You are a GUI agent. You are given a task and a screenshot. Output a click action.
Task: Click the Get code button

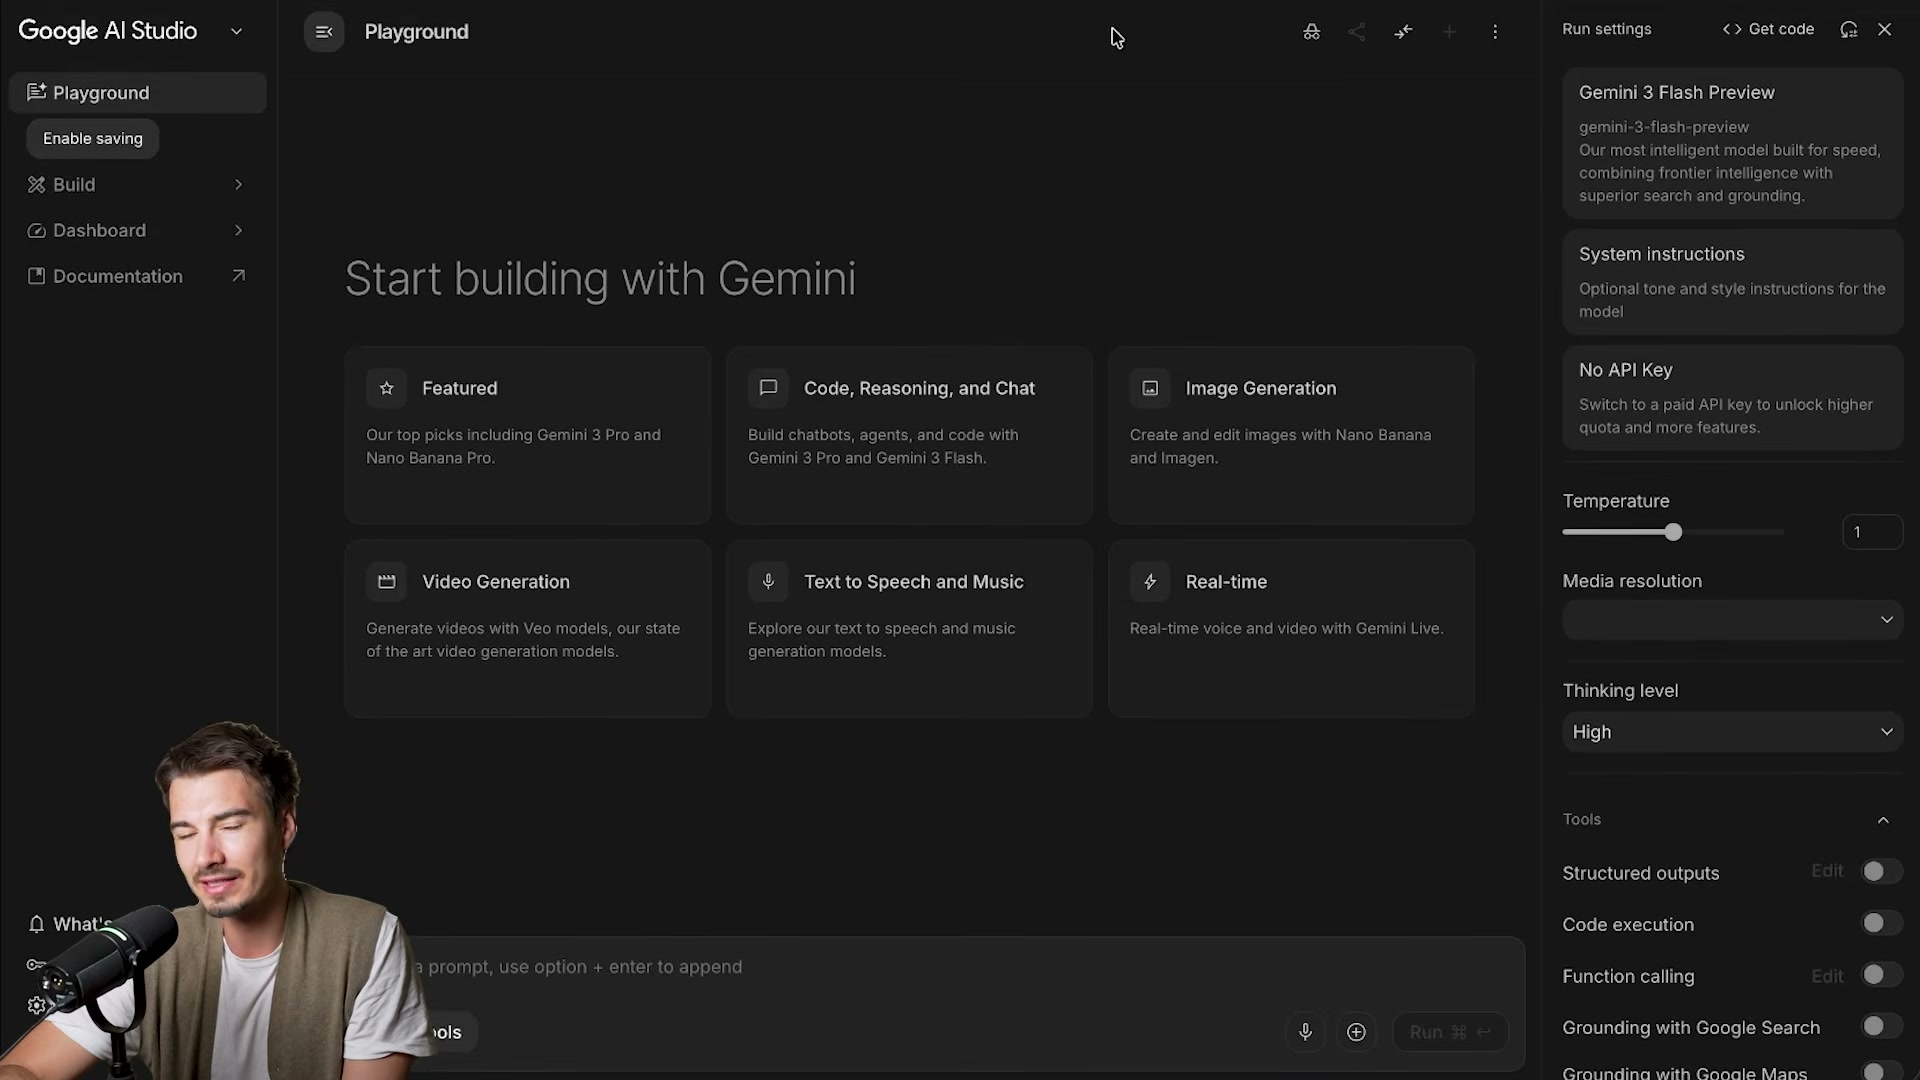[x=1768, y=29]
